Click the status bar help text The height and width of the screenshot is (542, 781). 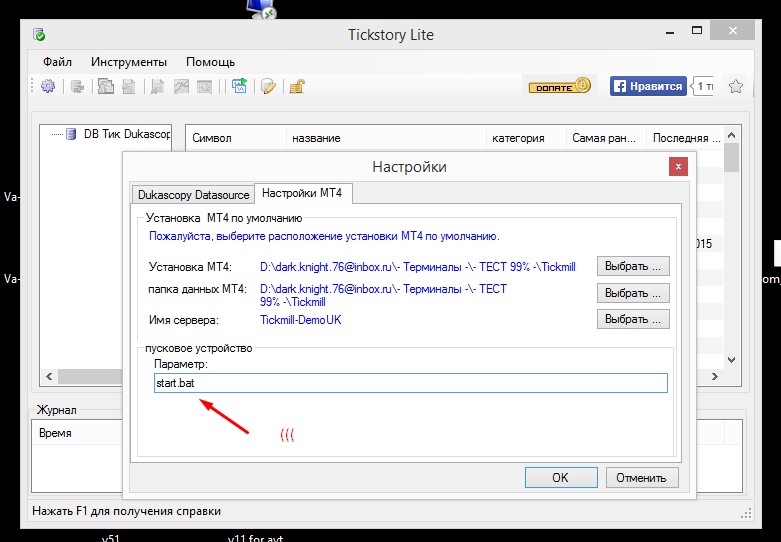pos(127,511)
